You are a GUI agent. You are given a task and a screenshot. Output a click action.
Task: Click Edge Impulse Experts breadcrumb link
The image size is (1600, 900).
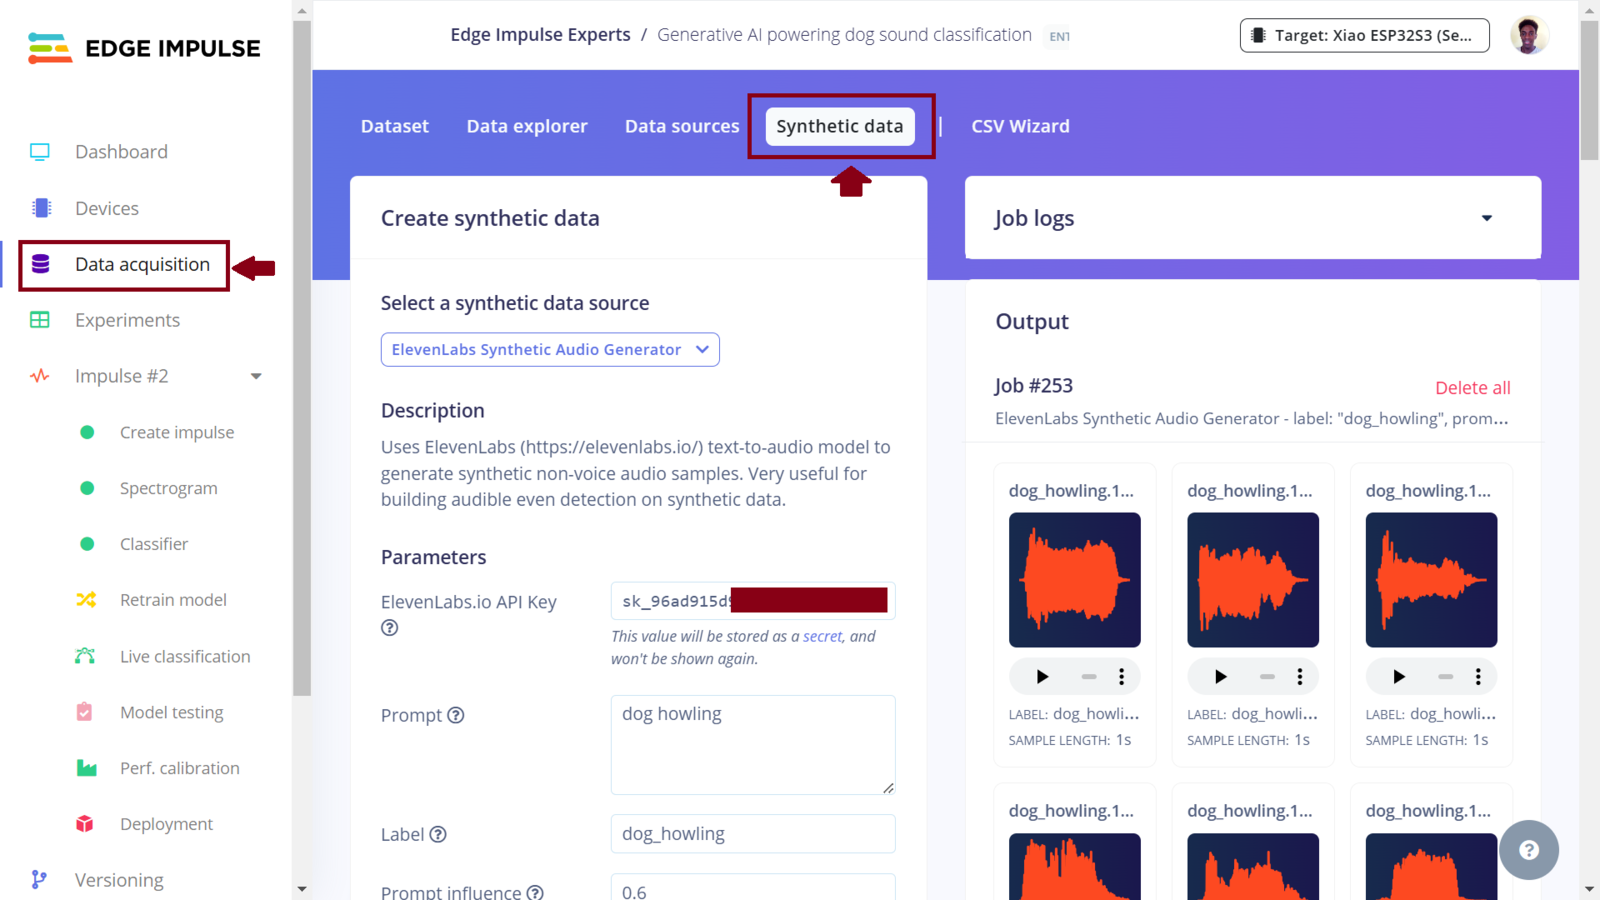[x=540, y=35]
